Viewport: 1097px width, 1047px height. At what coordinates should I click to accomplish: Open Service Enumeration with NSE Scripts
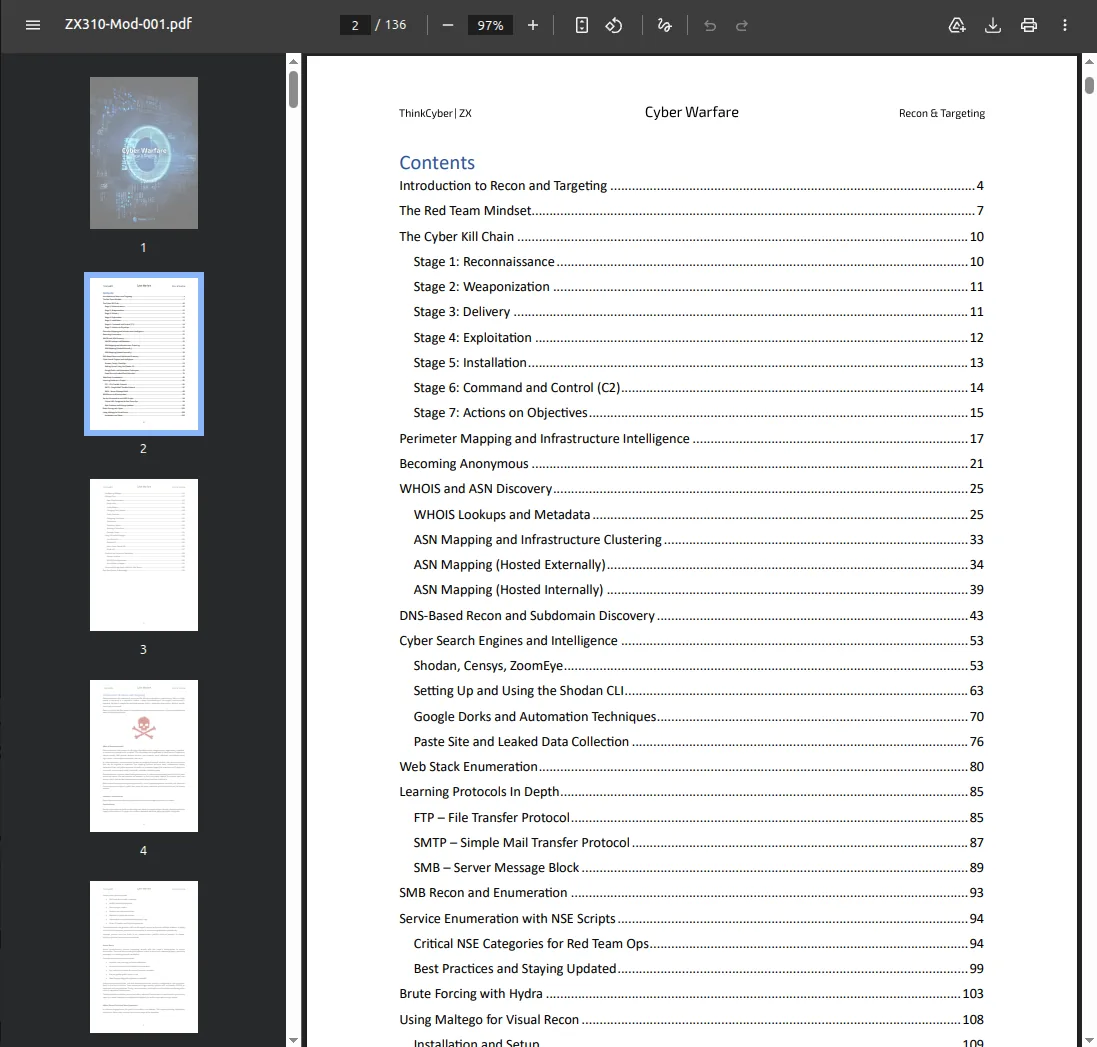pyautogui.click(x=691, y=919)
